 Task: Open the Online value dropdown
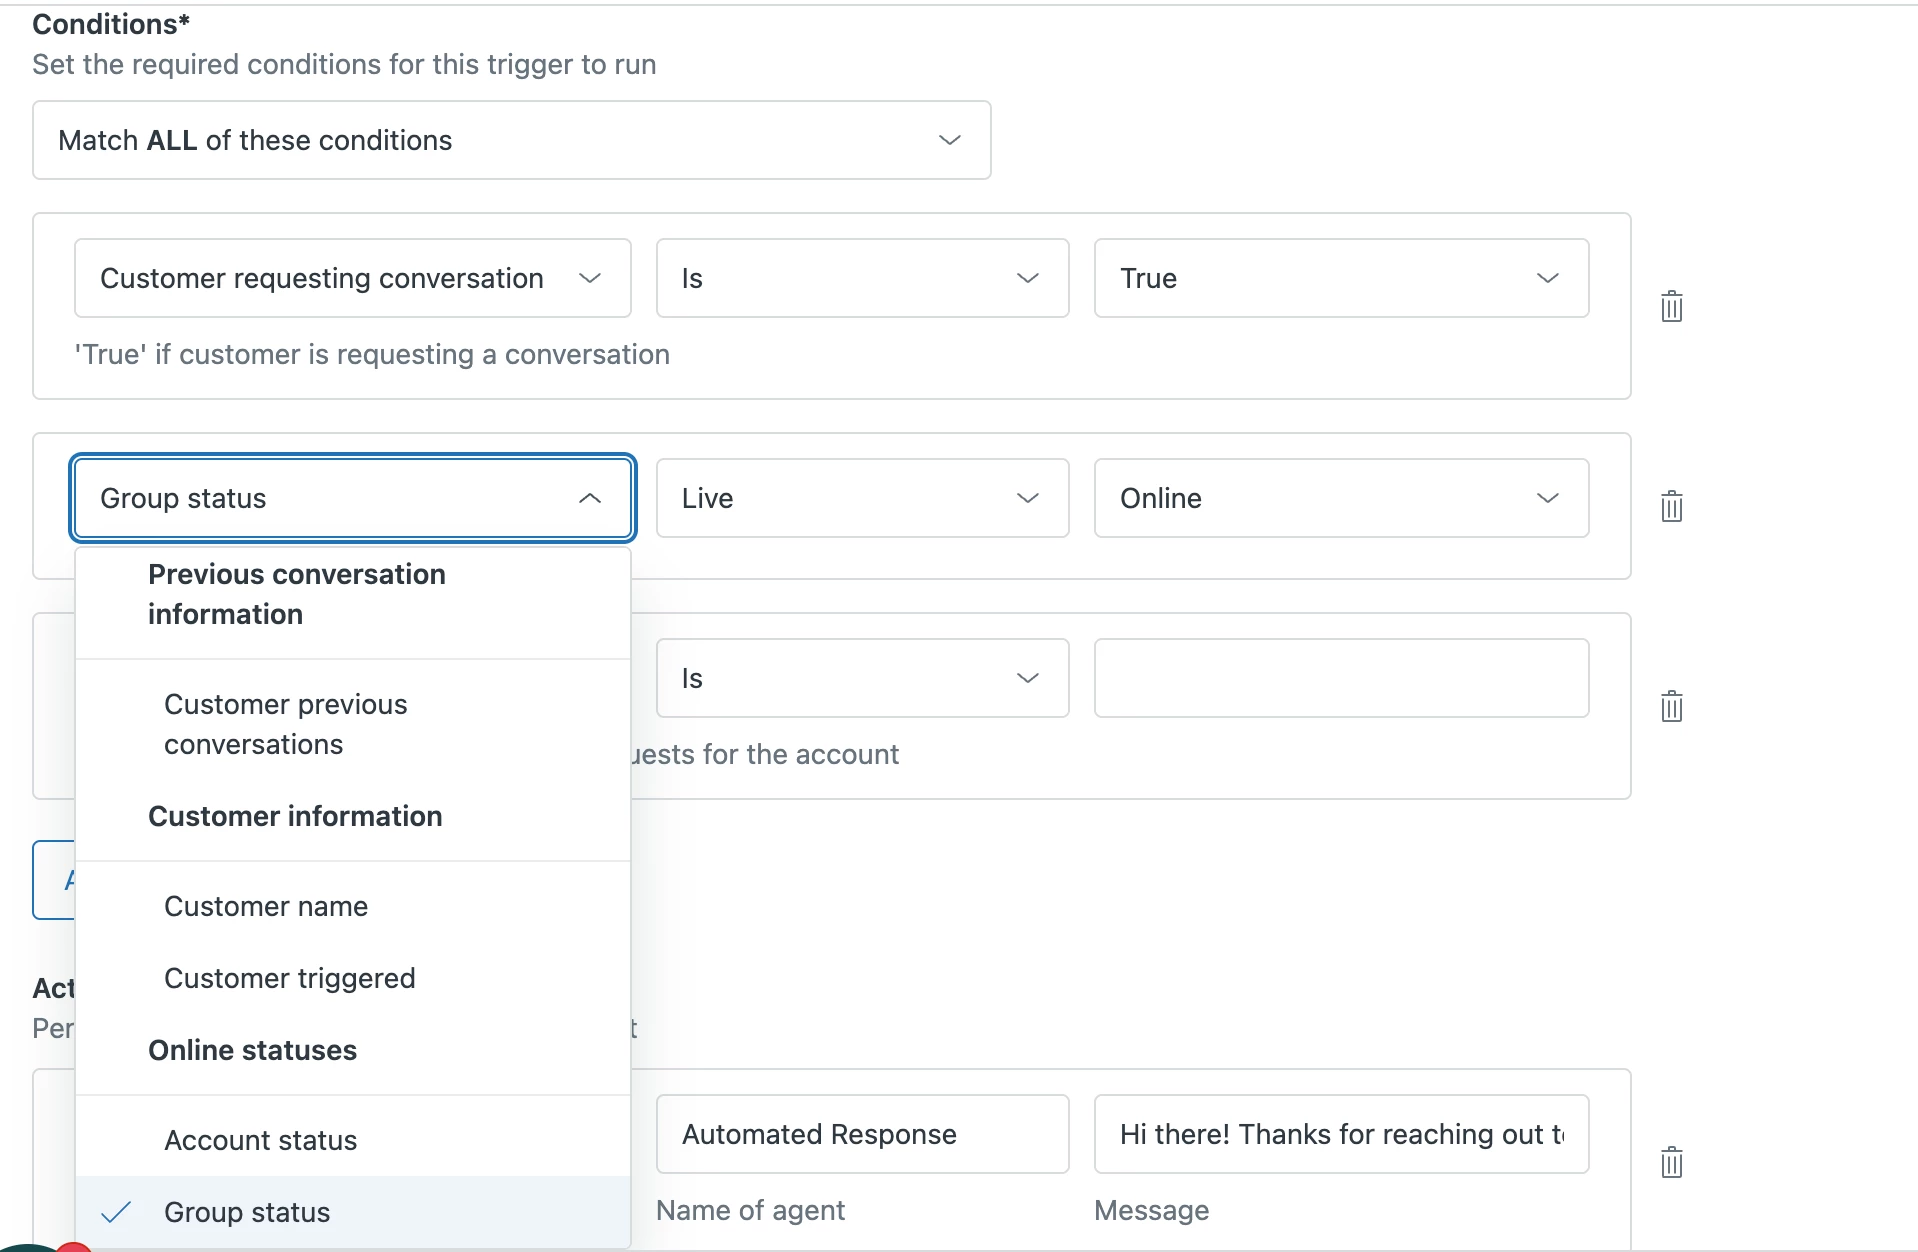coord(1340,498)
